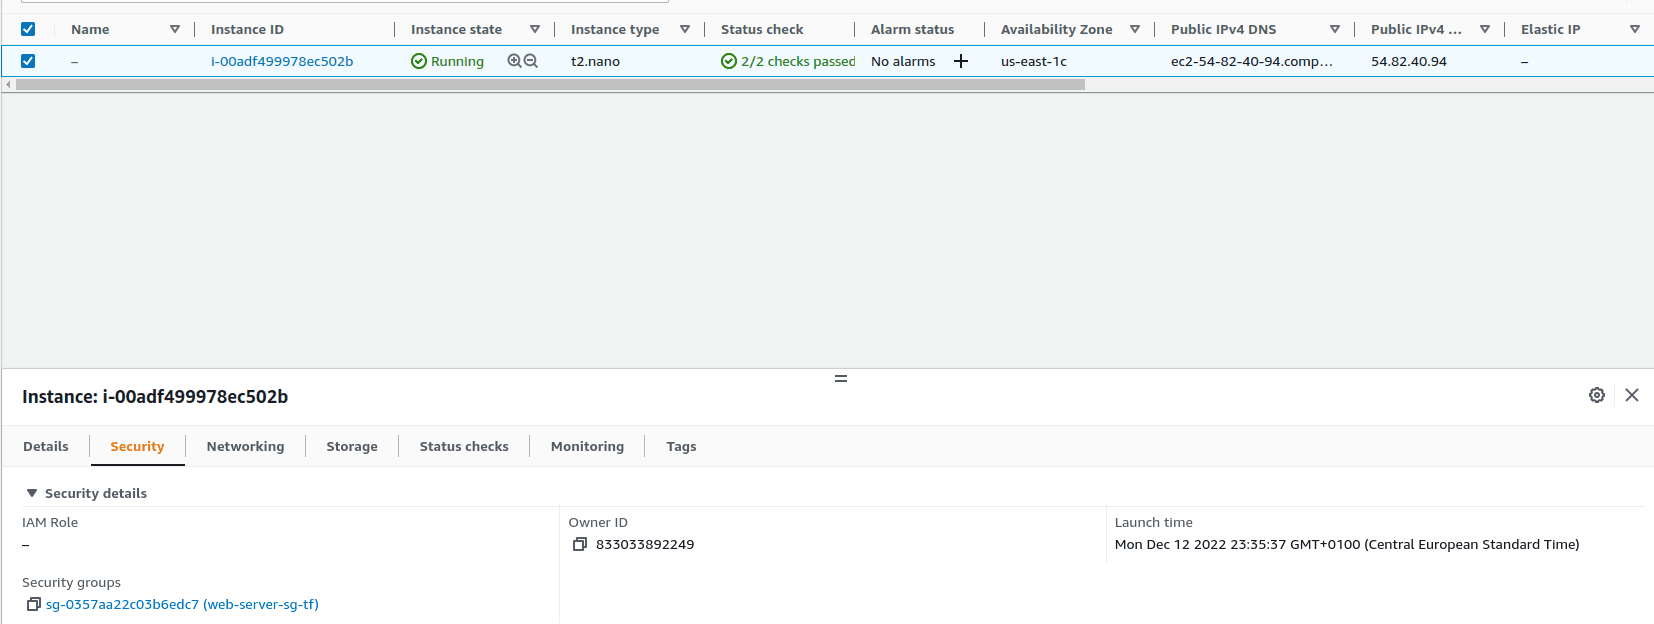Select the Launch time value
This screenshot has height=624, width=1654.
tap(1347, 544)
